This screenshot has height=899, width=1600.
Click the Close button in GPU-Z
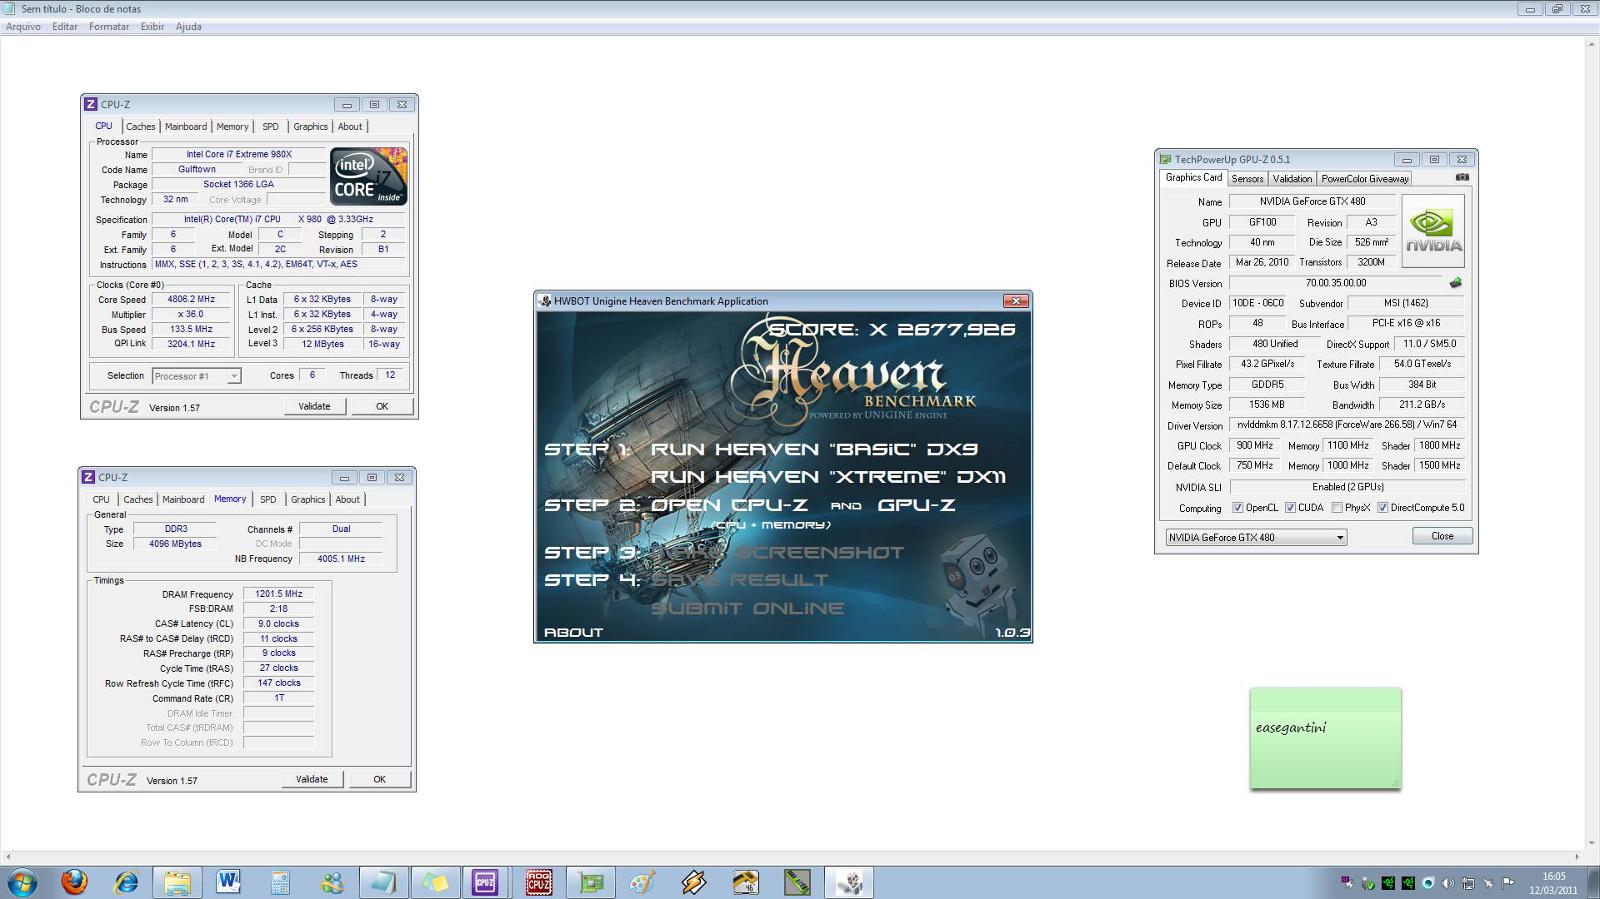1442,536
